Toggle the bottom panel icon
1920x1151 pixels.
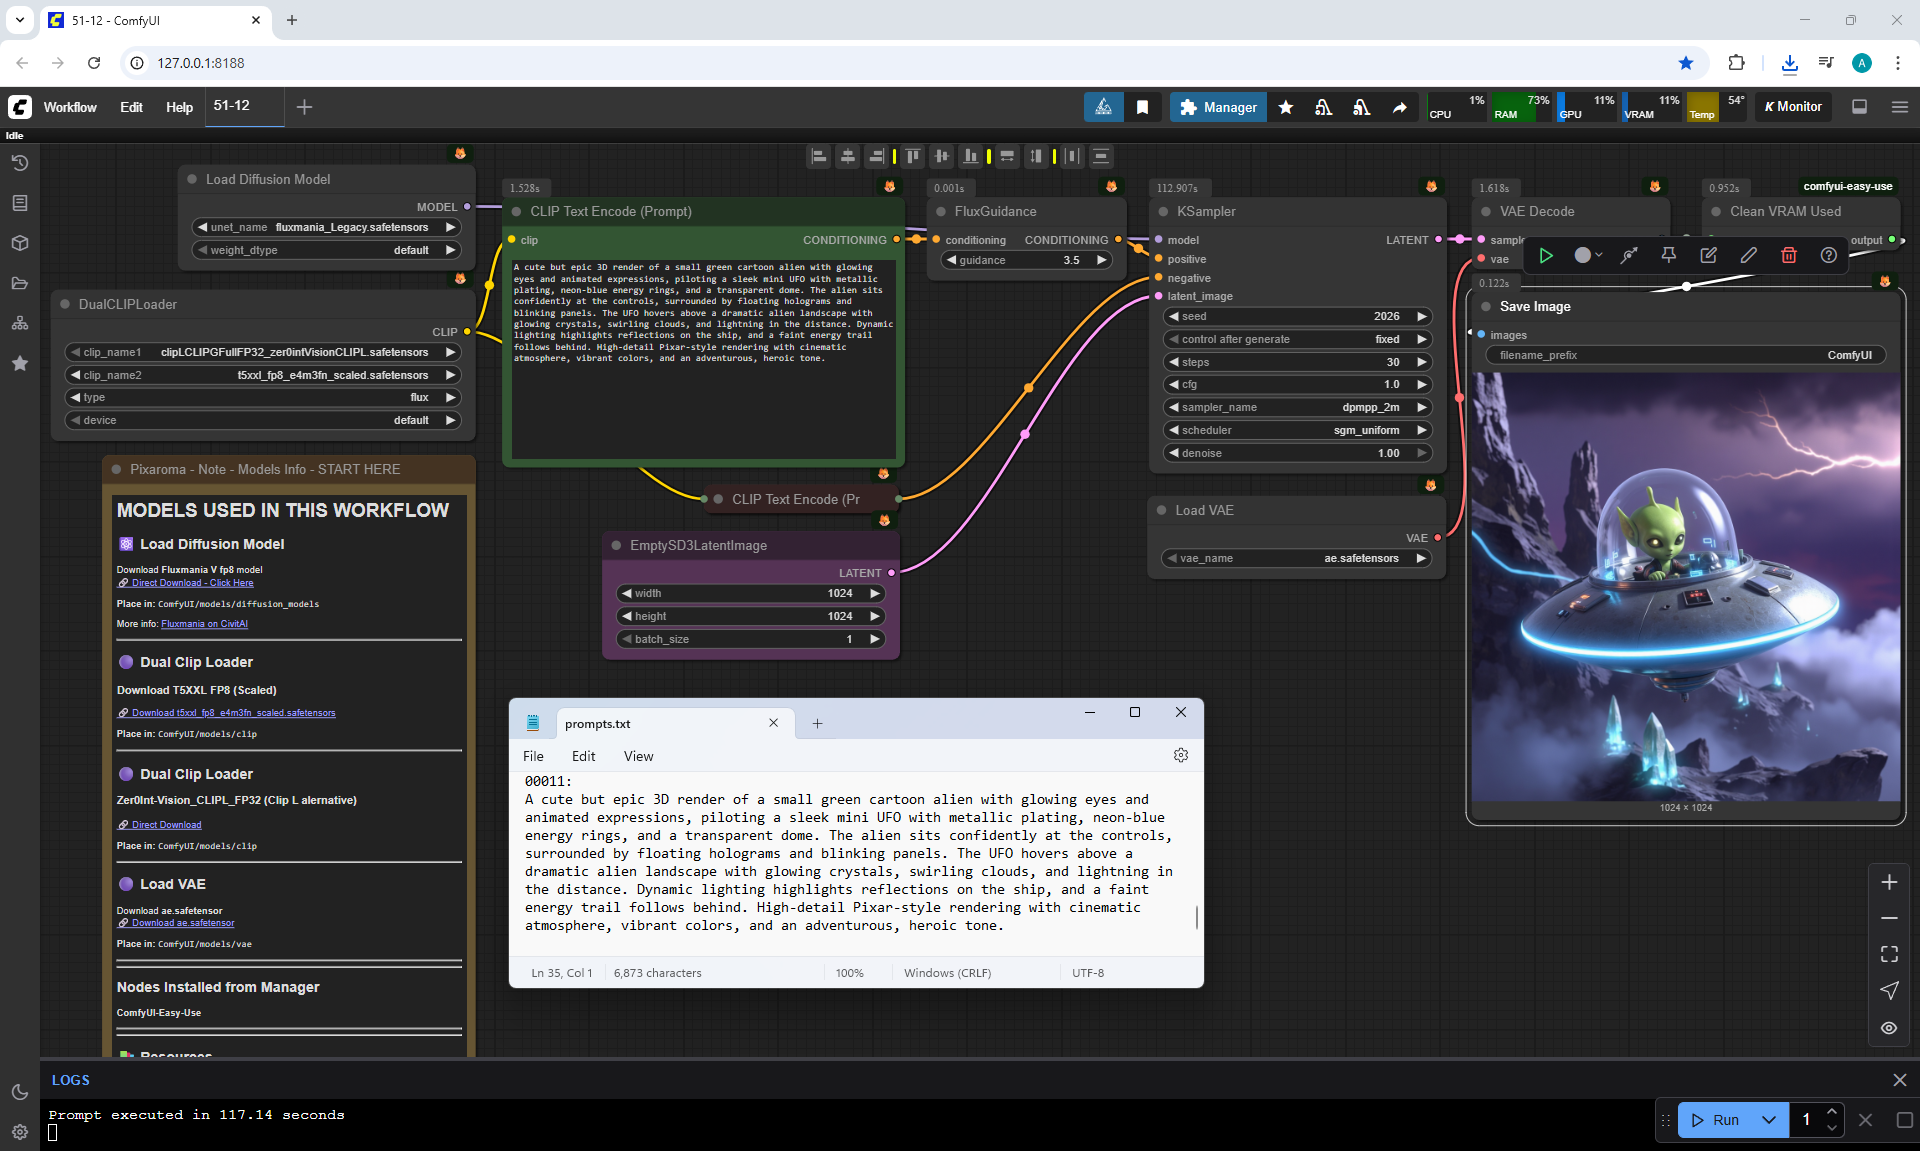click(1859, 107)
